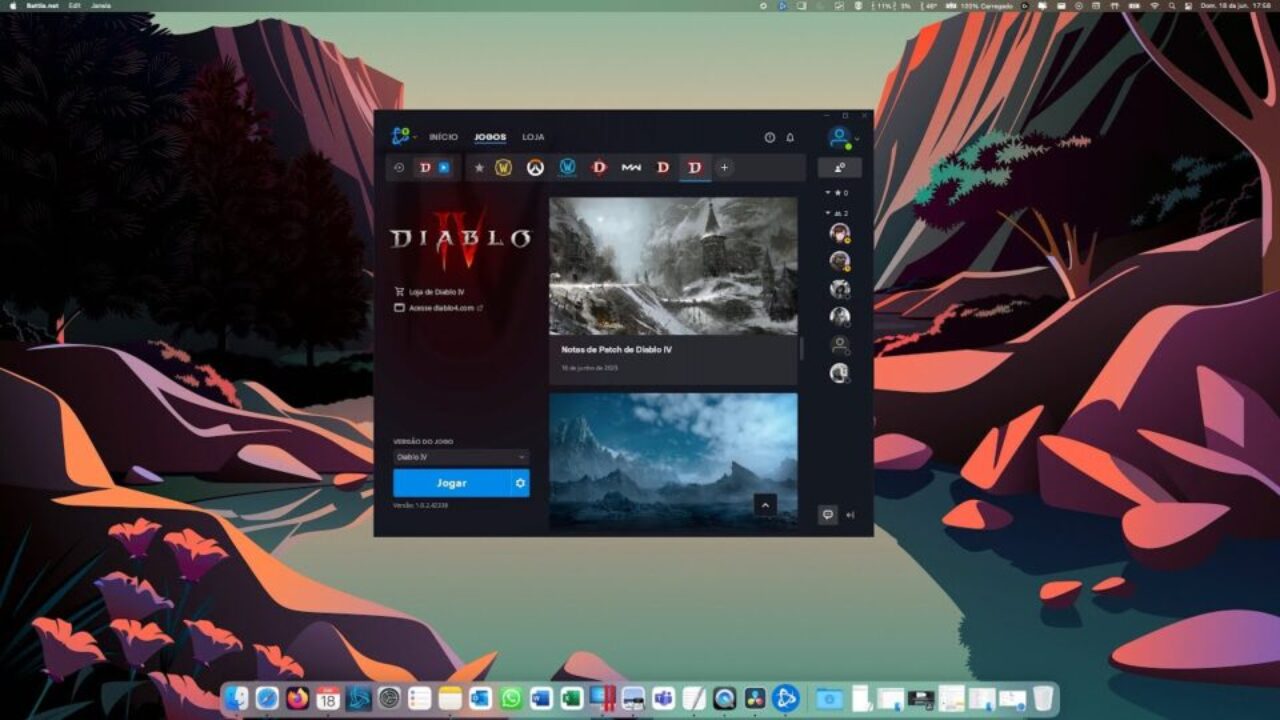Click the blue mountain news thumbnail
The height and width of the screenshot is (720, 1280).
click(673, 460)
